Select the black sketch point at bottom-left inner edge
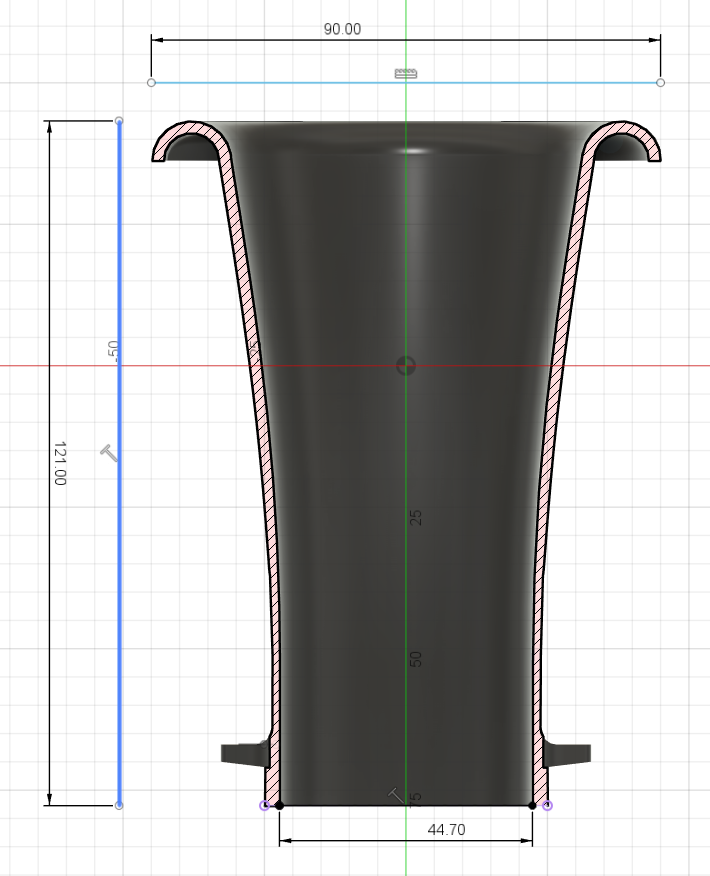 click(280, 805)
